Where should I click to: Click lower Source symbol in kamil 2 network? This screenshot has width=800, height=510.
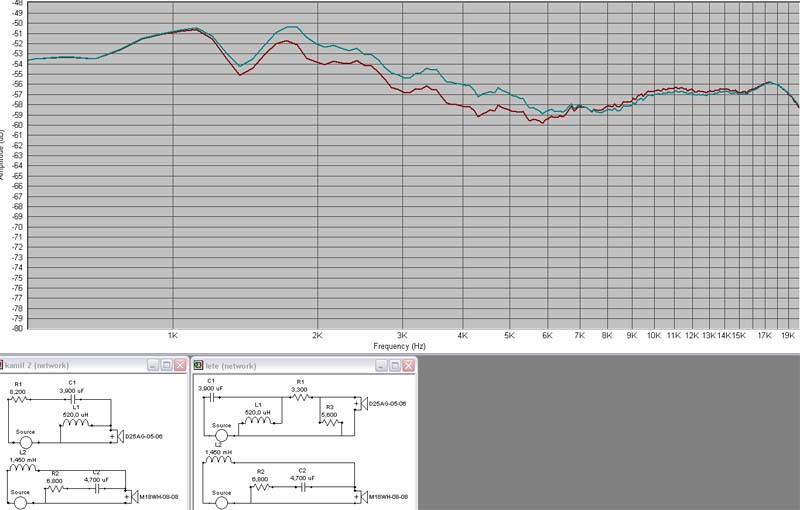20,503
